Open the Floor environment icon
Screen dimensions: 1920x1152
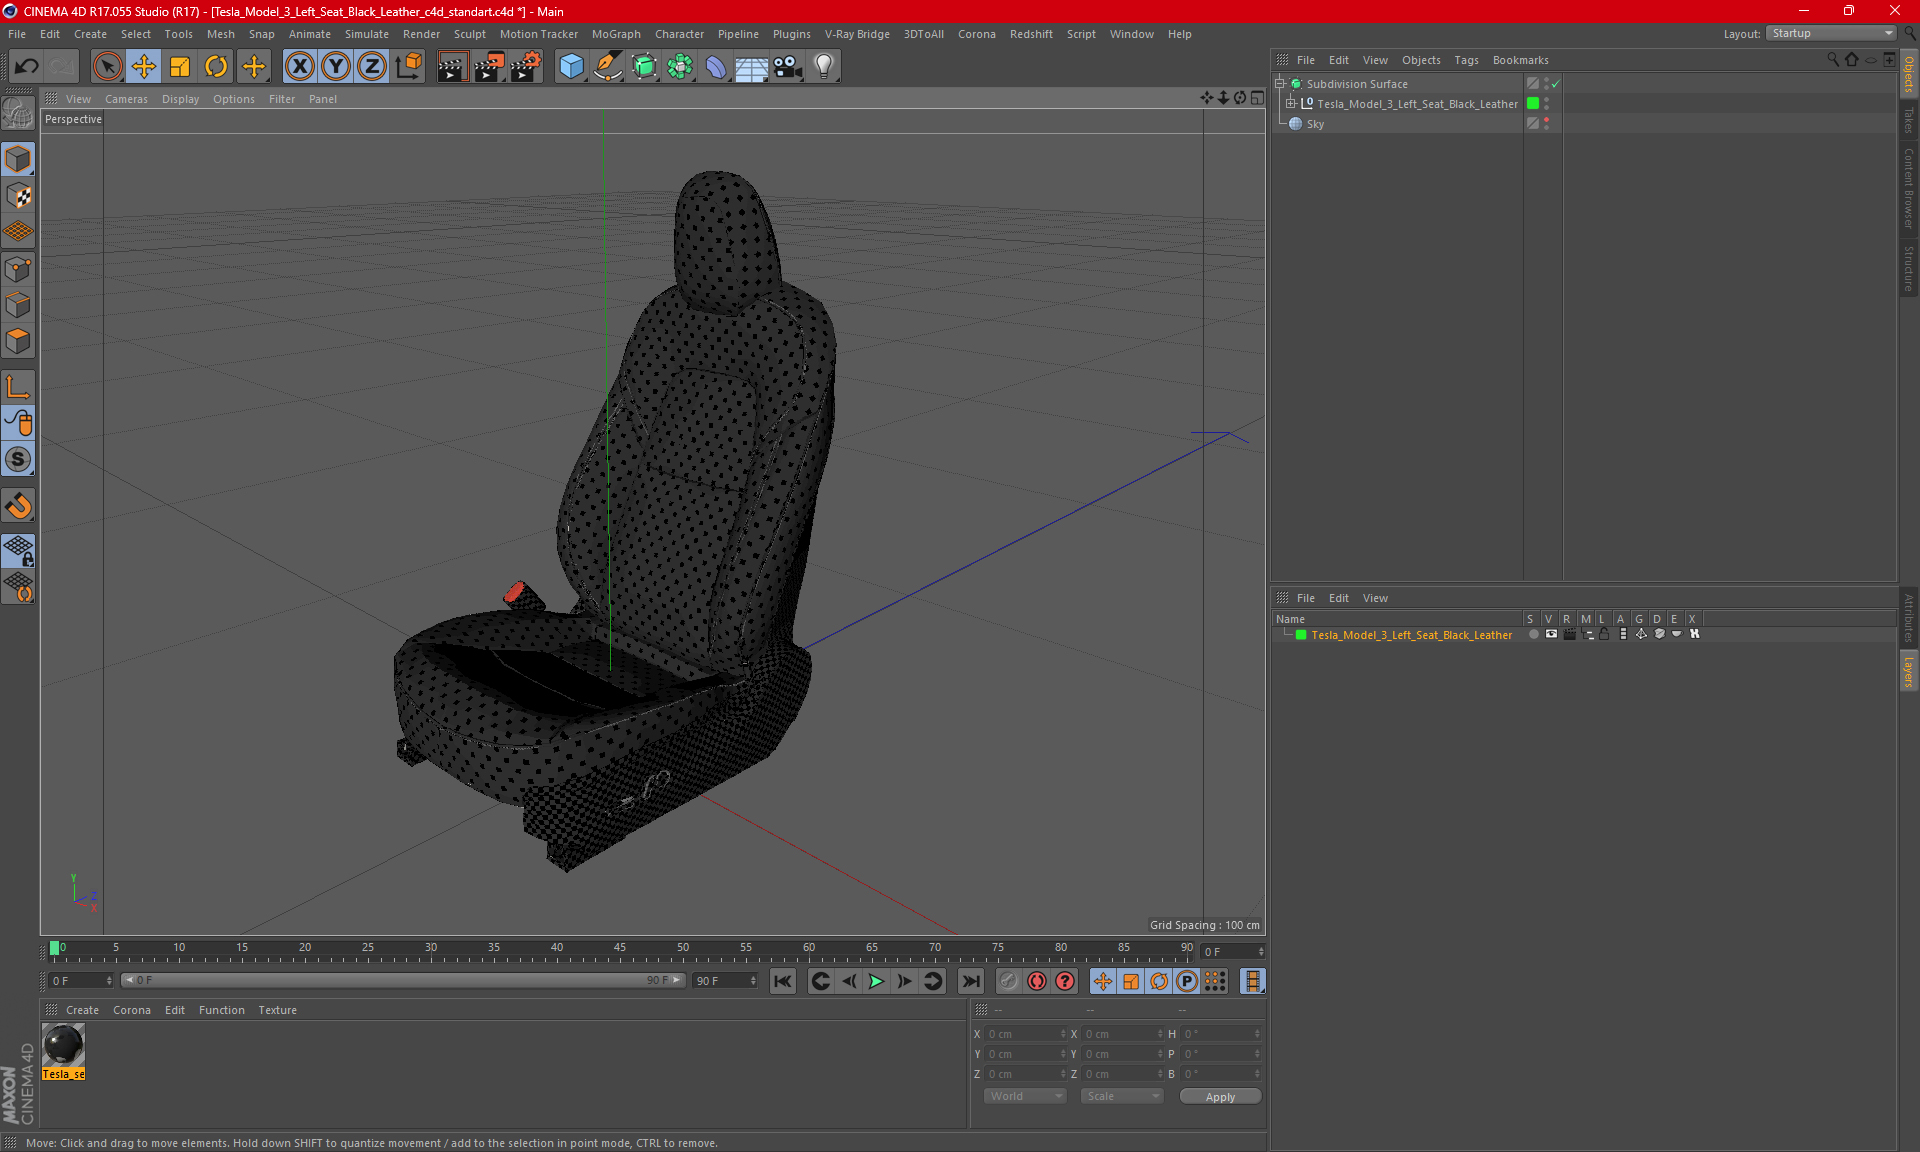751,67
